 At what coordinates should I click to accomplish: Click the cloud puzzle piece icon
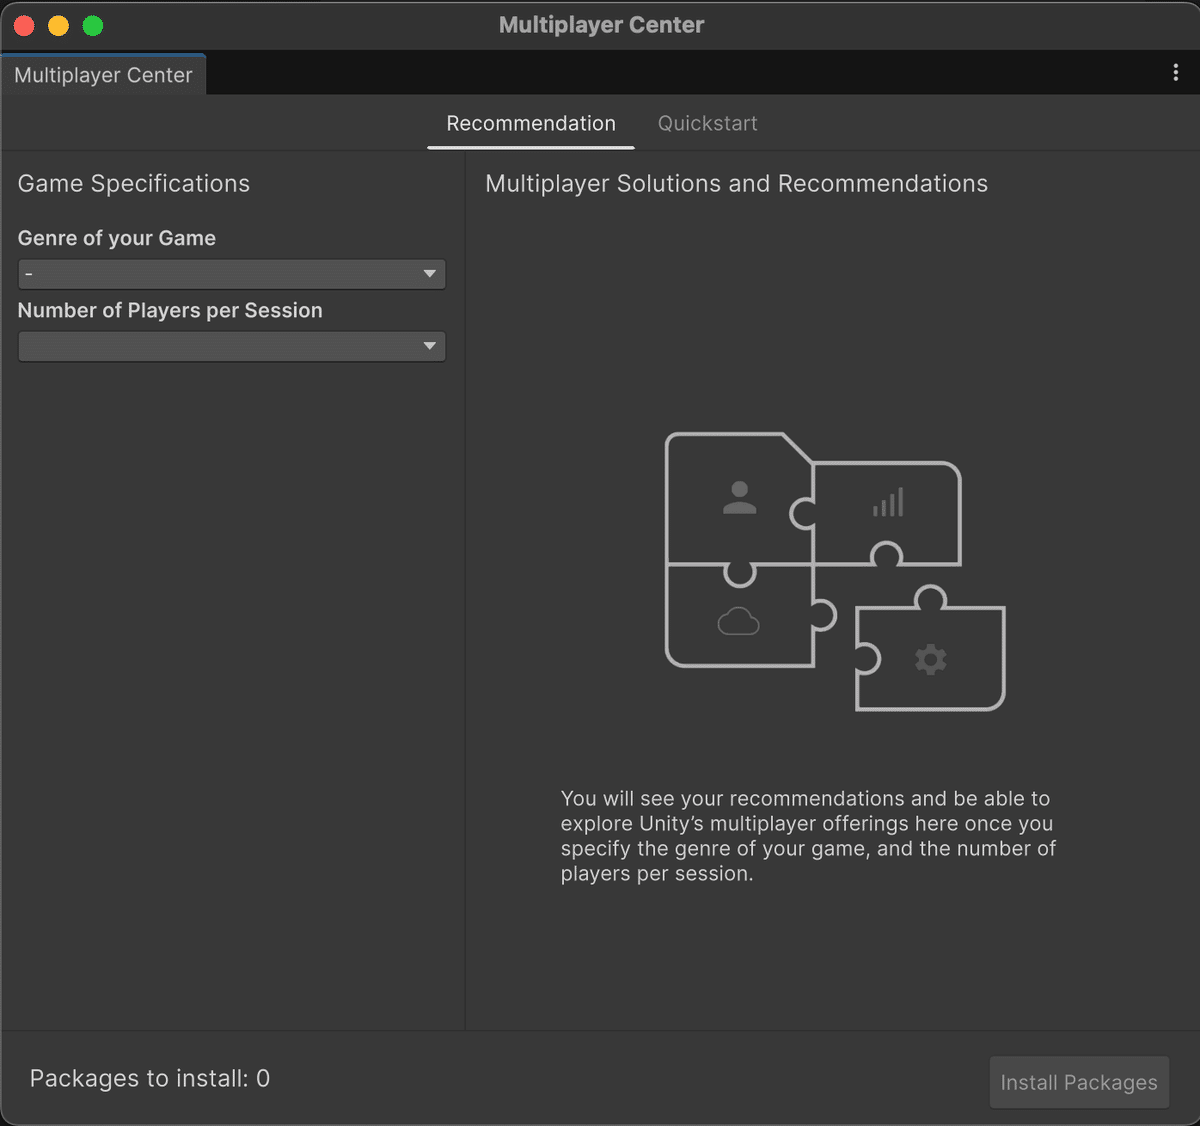pos(740,620)
